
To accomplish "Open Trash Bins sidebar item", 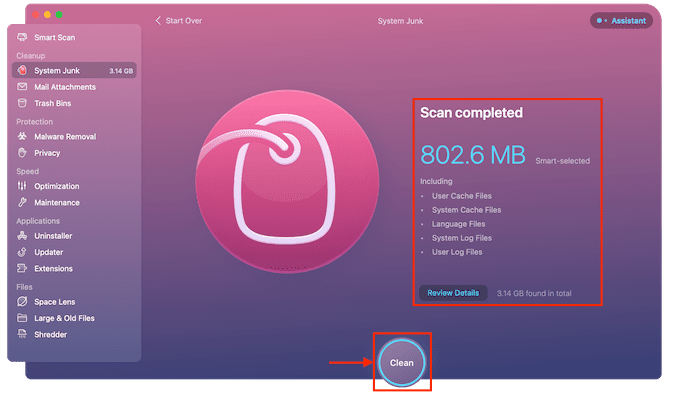I will click(x=74, y=103).
